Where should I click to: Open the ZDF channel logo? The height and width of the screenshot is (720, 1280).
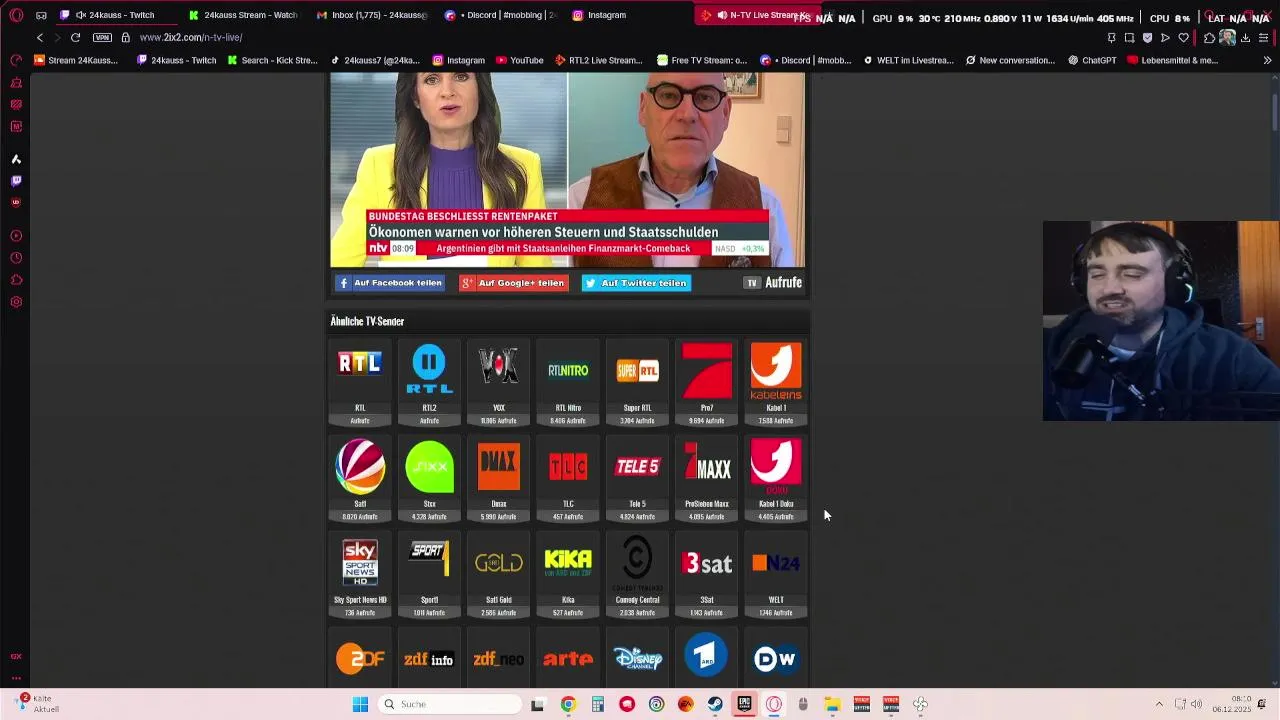click(x=360, y=659)
